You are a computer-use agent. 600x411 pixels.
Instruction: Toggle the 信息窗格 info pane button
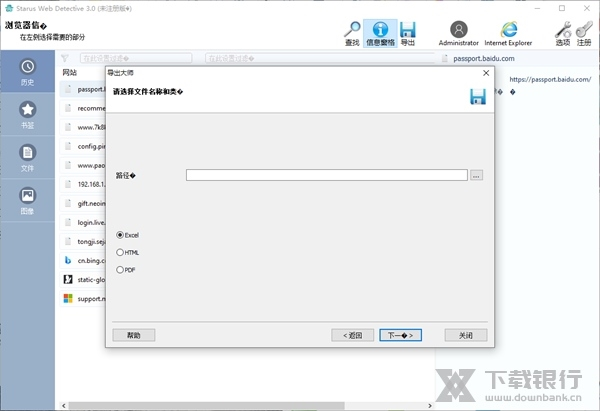(x=380, y=34)
